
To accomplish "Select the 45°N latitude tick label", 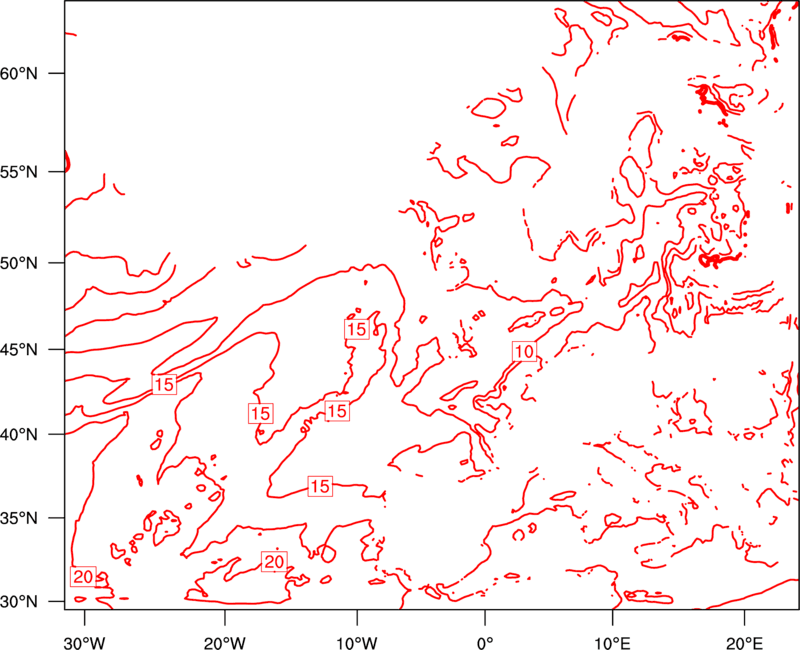I will point(19,350).
